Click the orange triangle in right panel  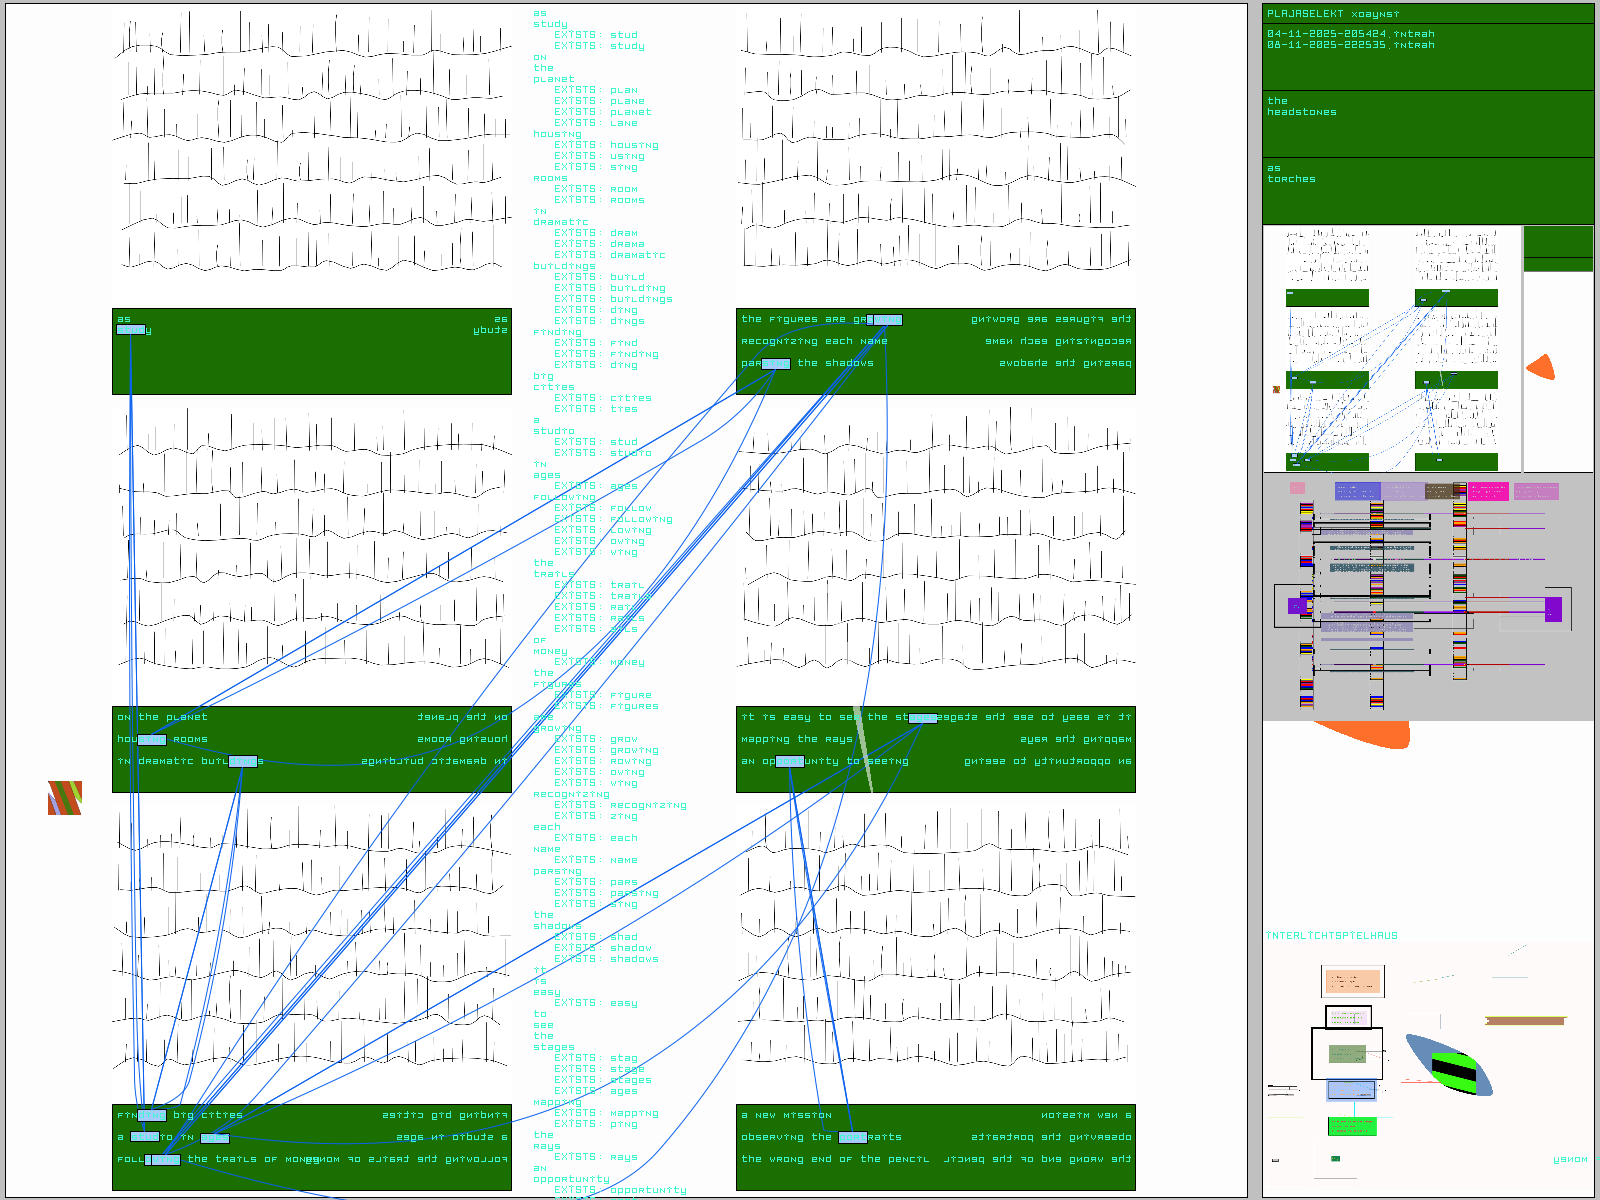[1543, 367]
